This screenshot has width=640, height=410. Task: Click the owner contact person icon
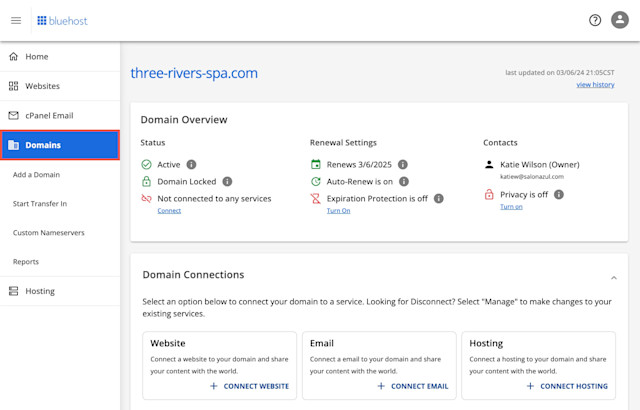489,164
